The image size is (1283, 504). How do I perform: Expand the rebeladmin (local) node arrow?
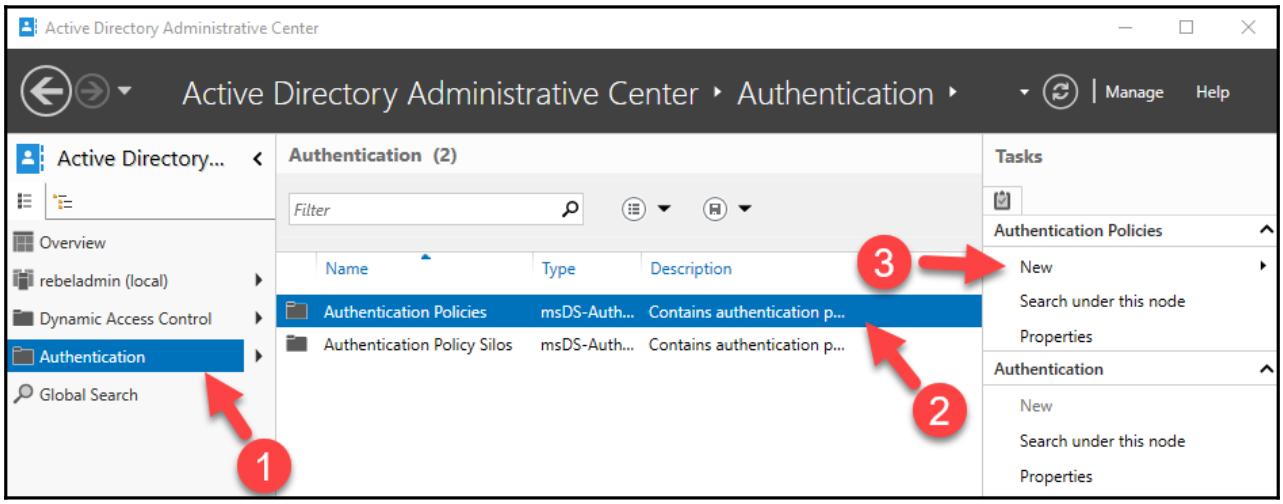click(259, 281)
